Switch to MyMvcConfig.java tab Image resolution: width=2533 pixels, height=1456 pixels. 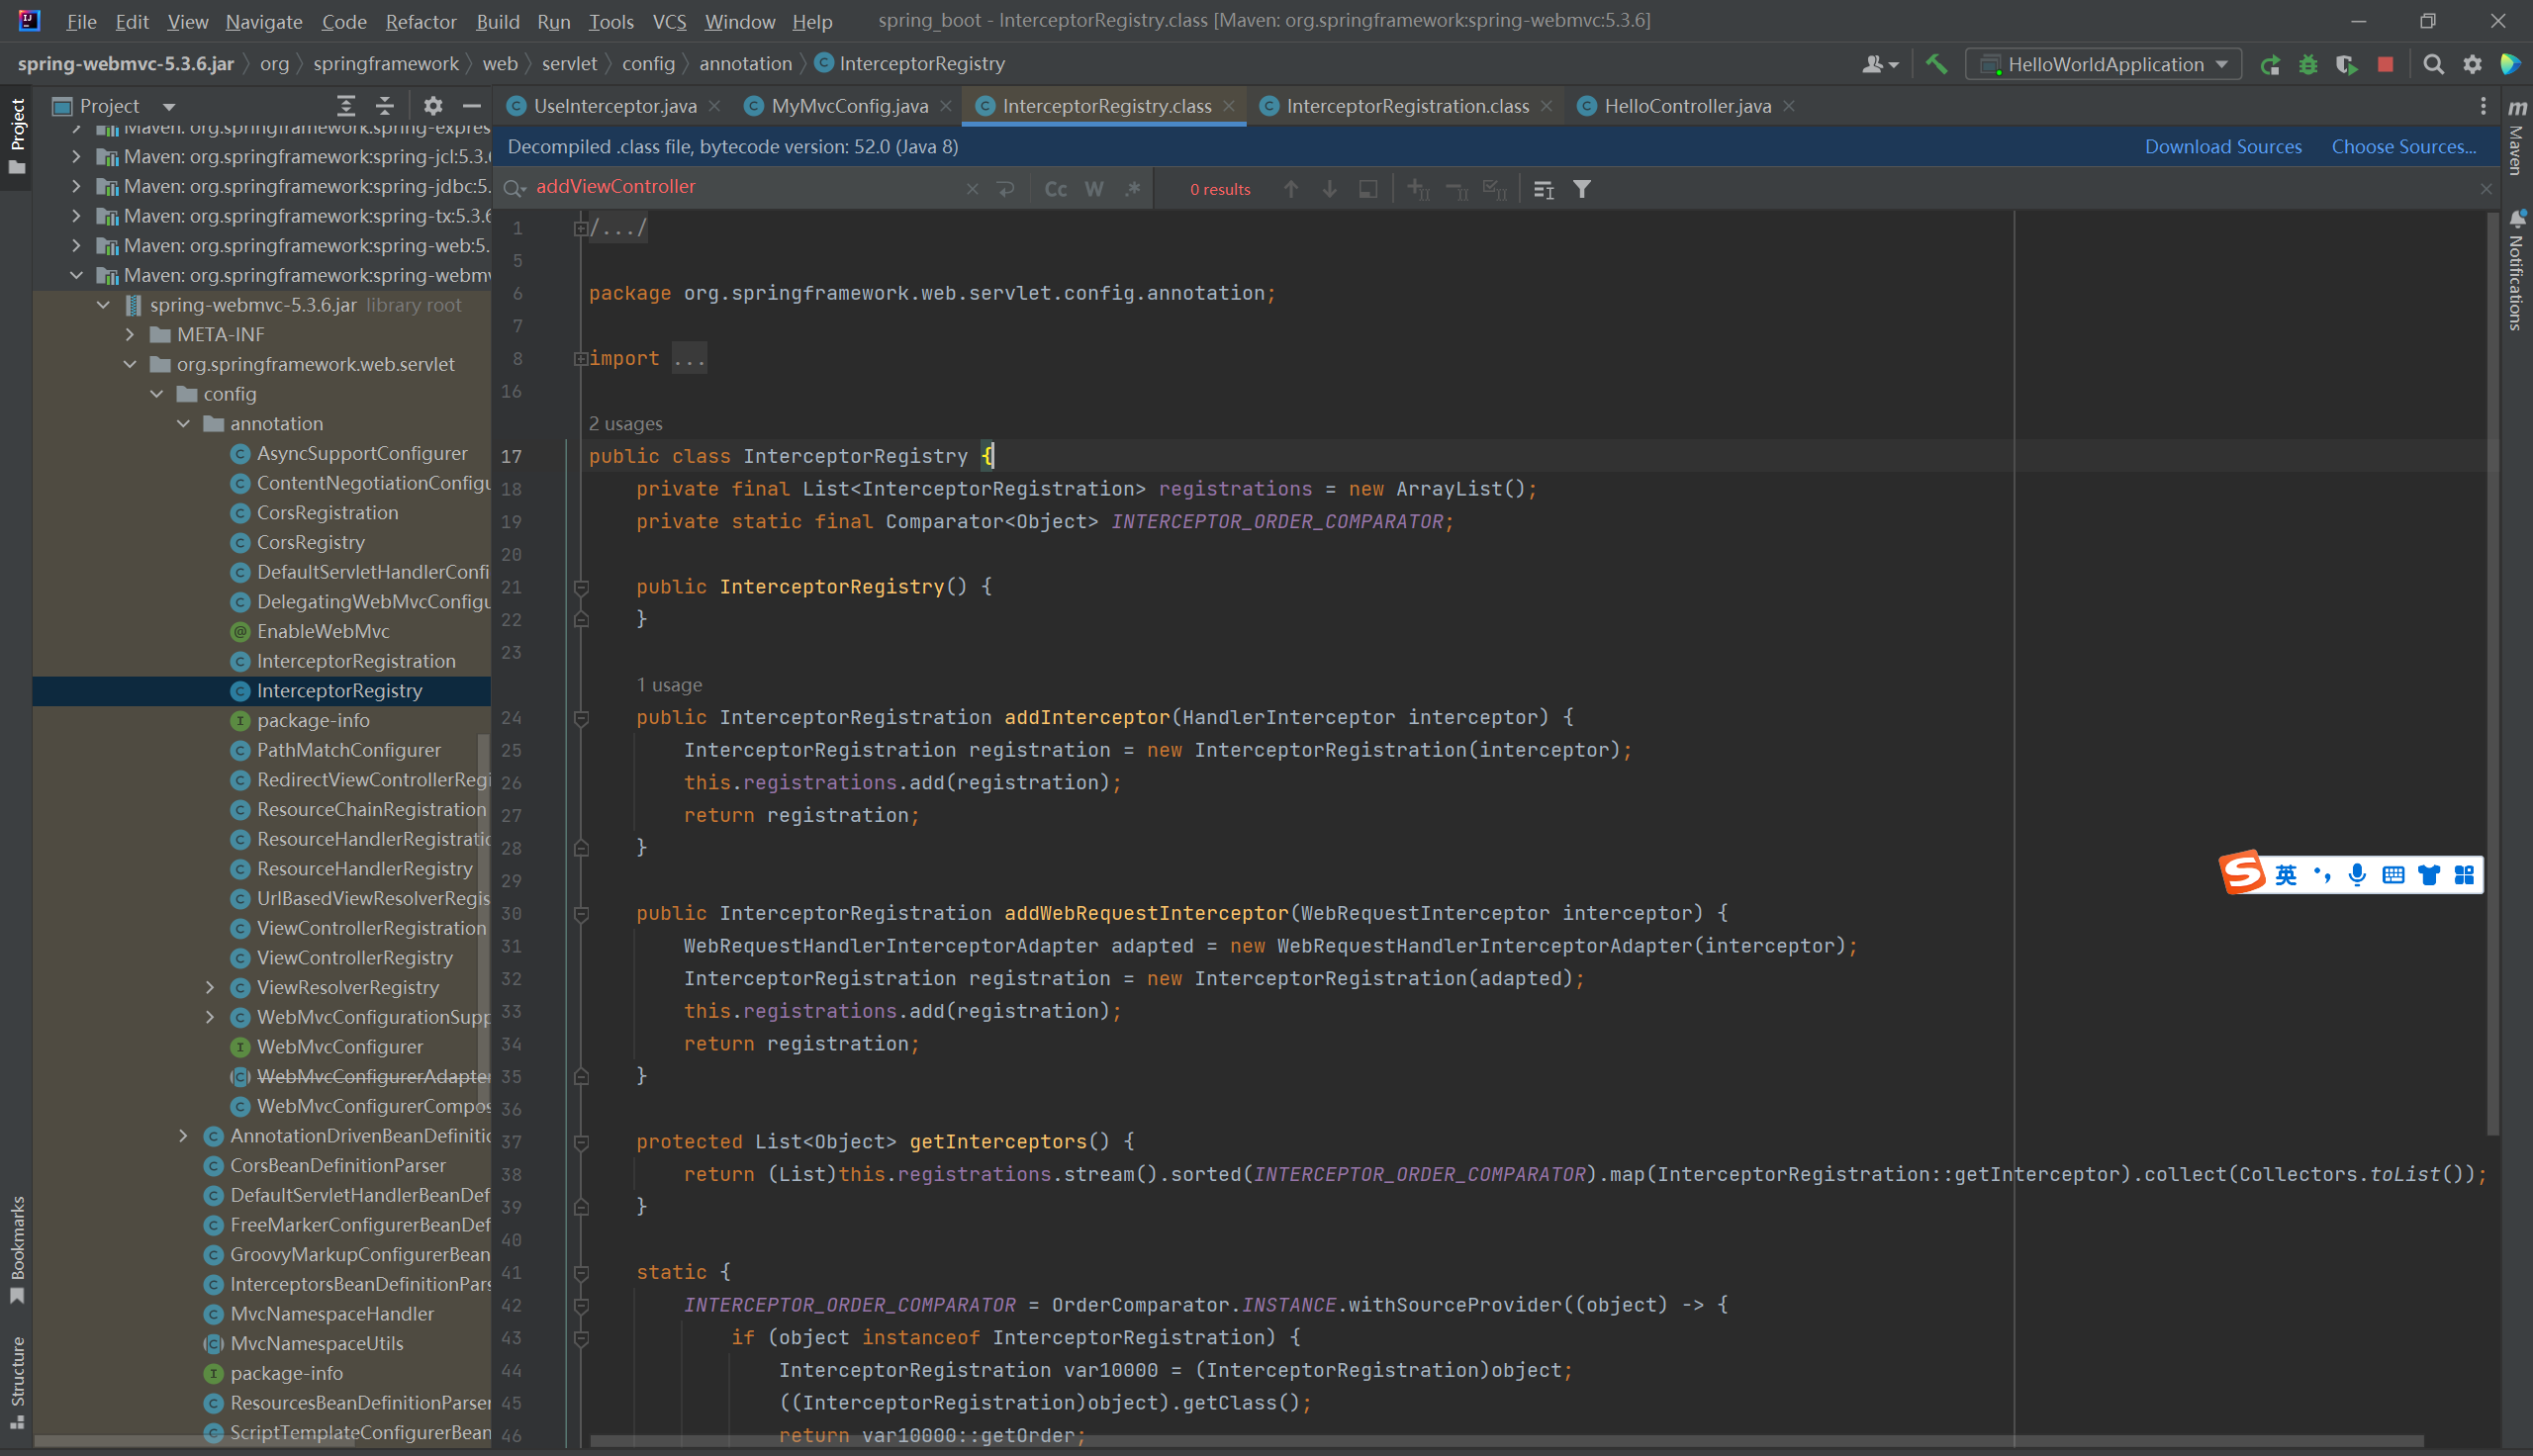848,106
